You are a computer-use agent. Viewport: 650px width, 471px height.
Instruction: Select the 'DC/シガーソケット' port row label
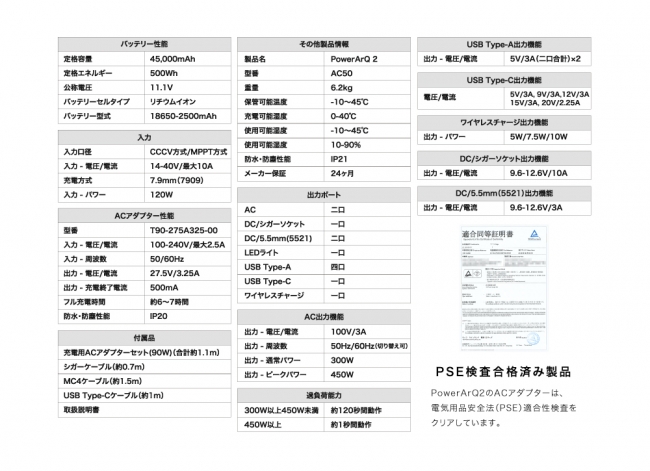(274, 224)
